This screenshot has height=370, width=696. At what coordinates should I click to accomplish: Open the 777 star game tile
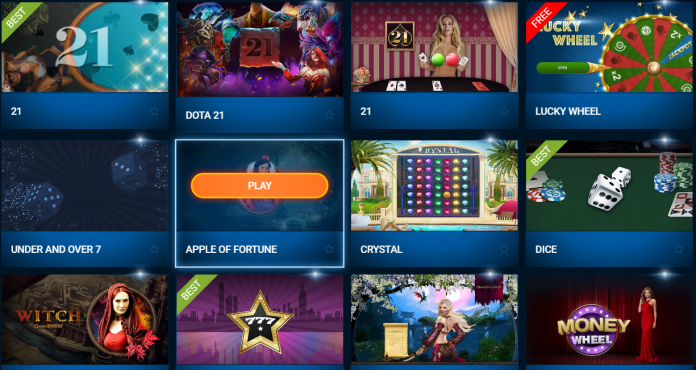260,319
